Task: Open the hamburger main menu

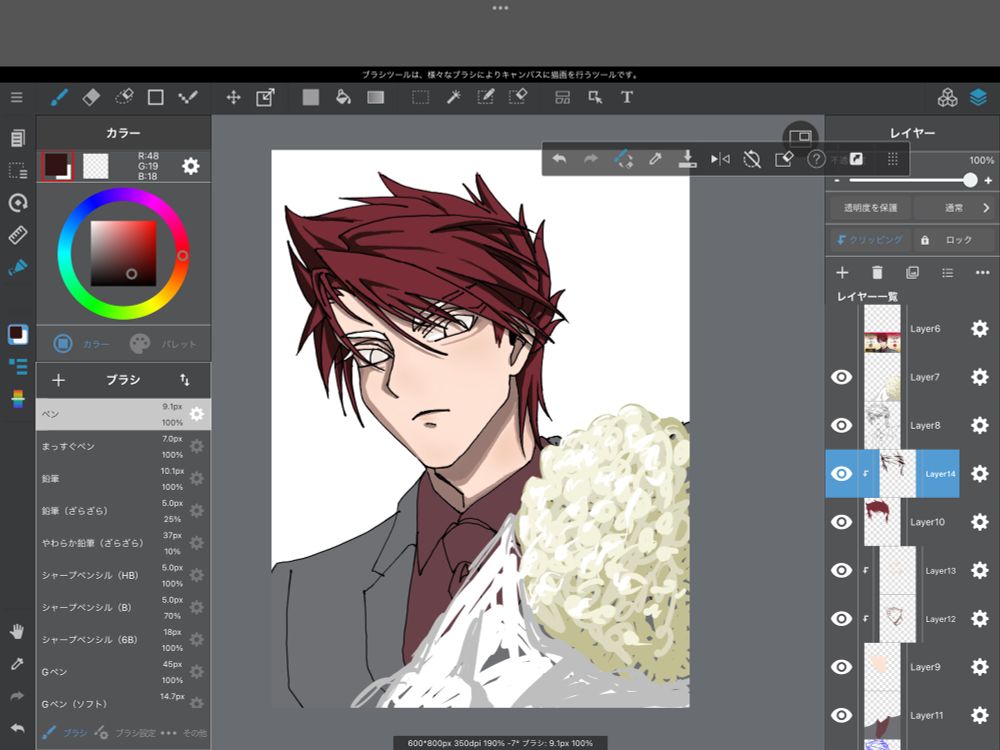Action: [17, 97]
